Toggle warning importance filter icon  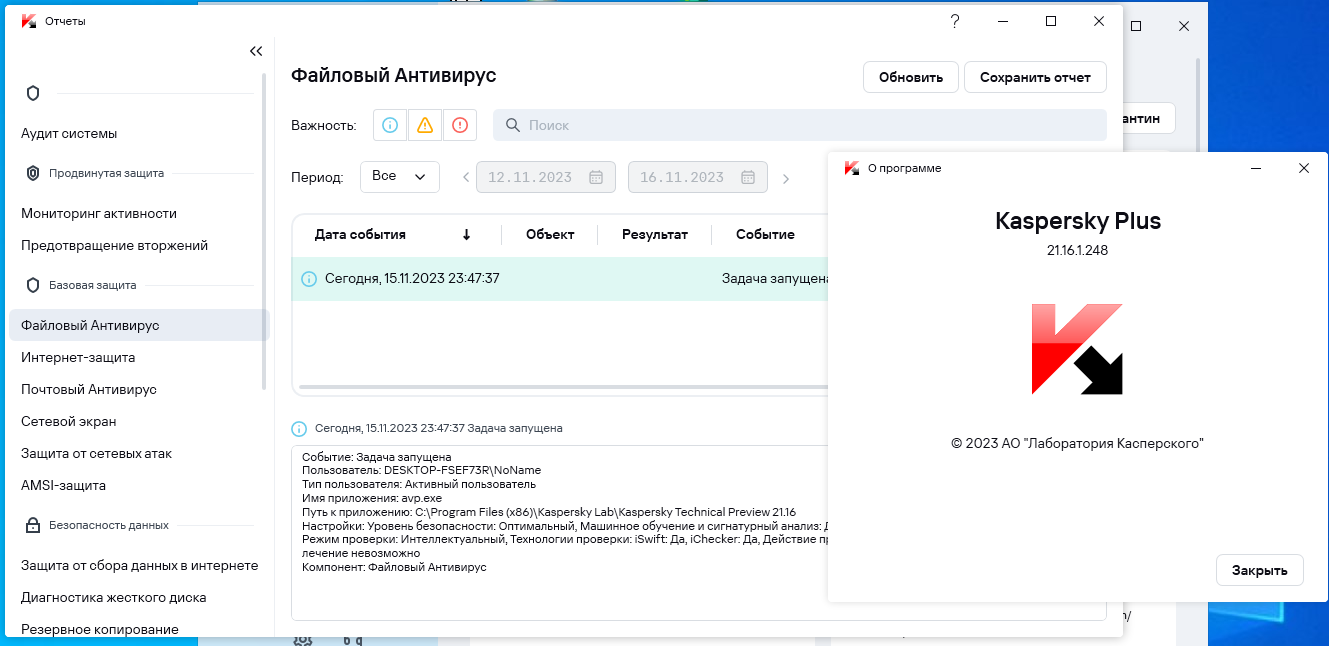(425, 125)
